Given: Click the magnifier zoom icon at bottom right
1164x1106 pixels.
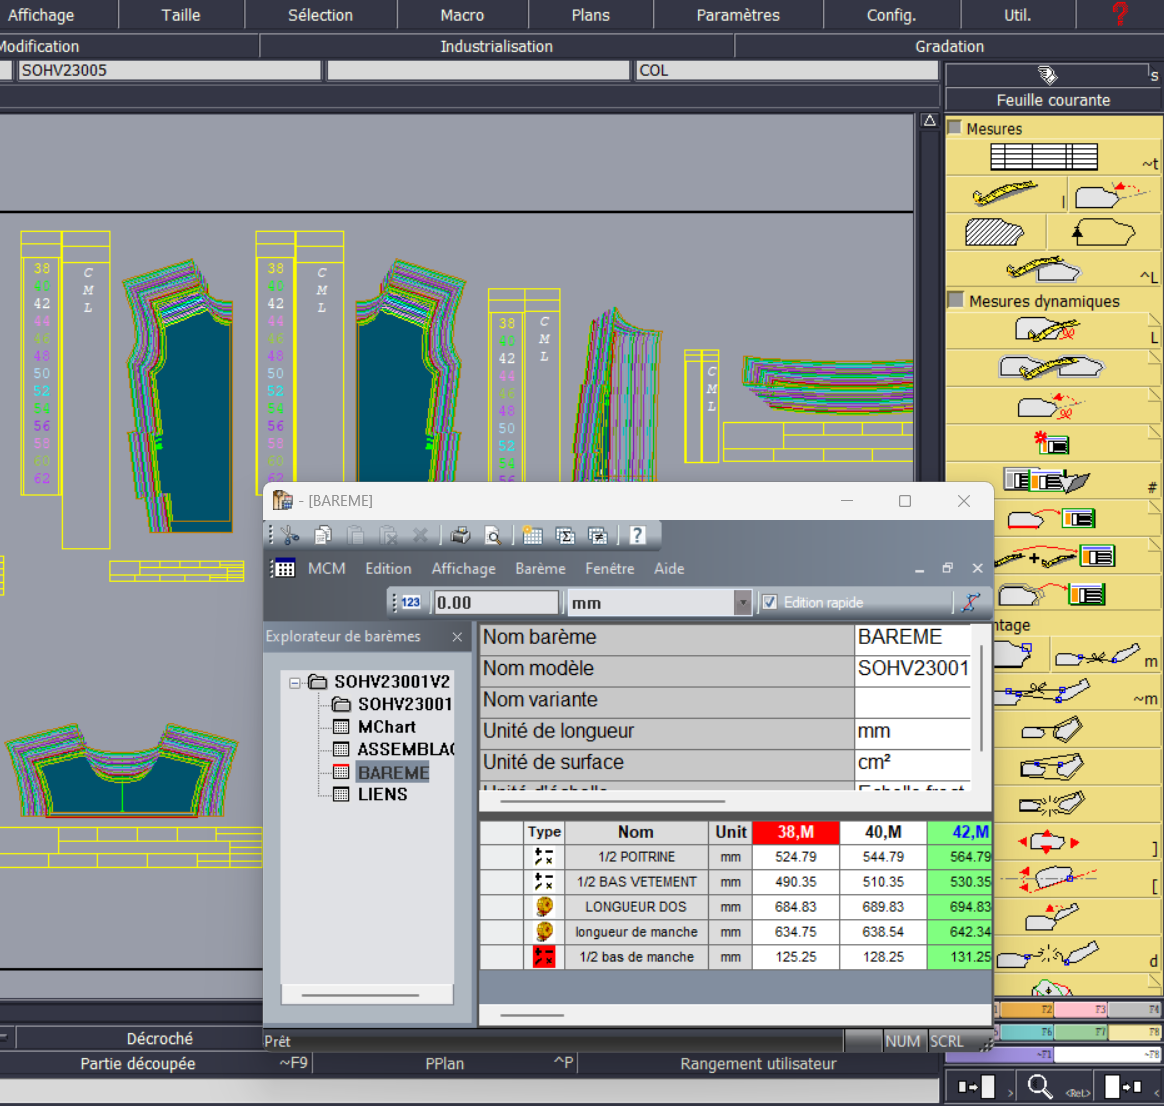Looking at the screenshot, I should [x=1039, y=1087].
